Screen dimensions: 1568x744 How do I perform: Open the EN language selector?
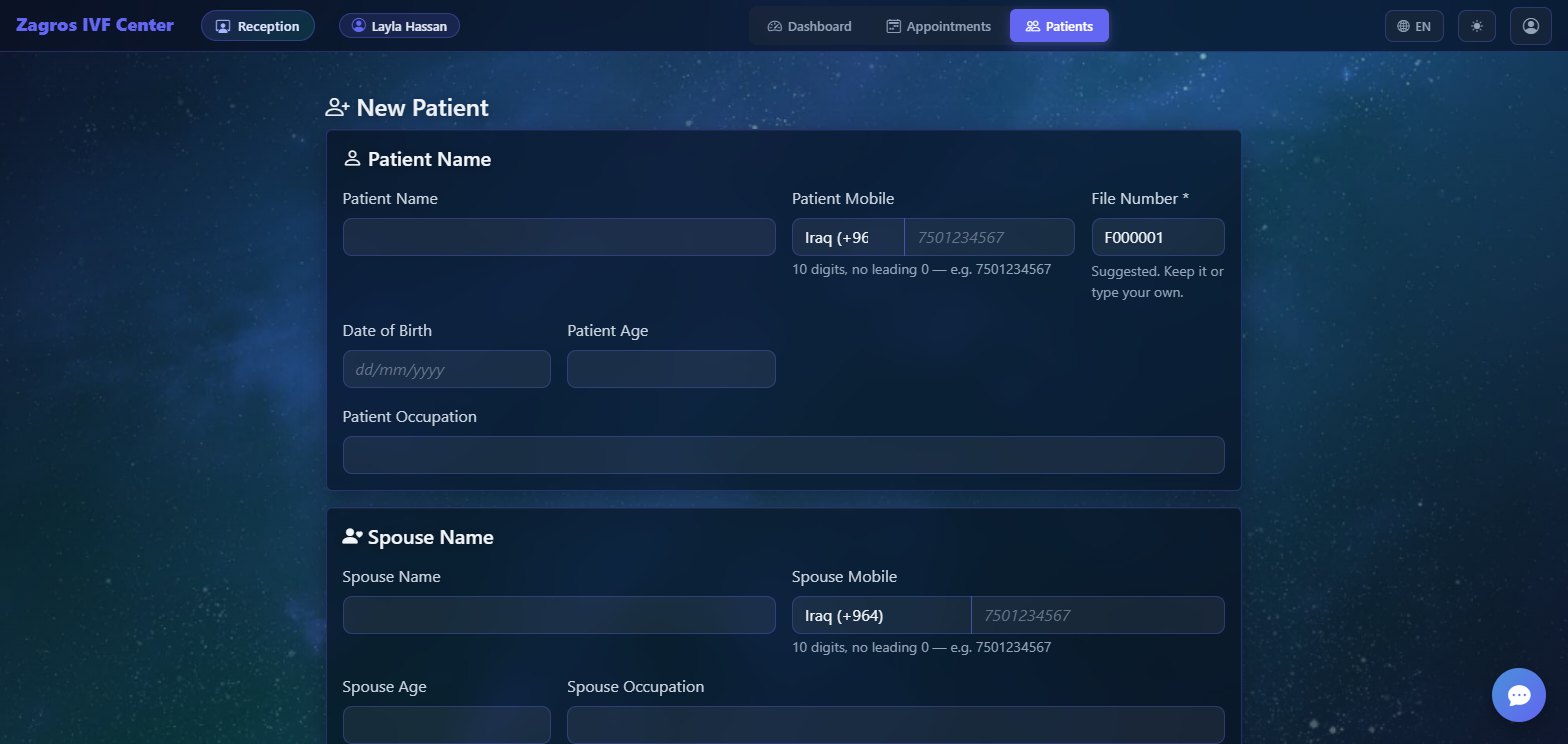pos(1414,26)
